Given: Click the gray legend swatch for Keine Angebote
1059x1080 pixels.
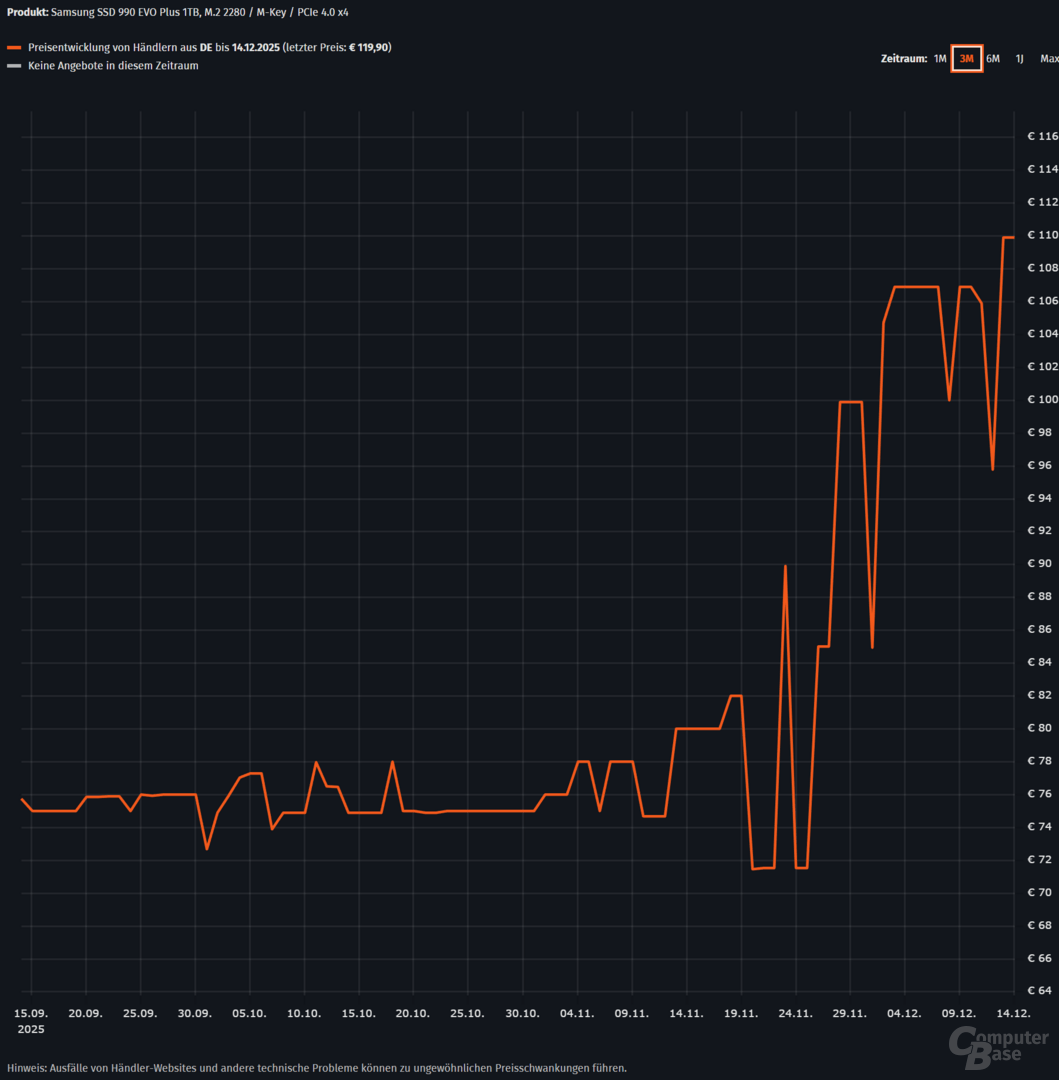Looking at the screenshot, I should 14,67.
